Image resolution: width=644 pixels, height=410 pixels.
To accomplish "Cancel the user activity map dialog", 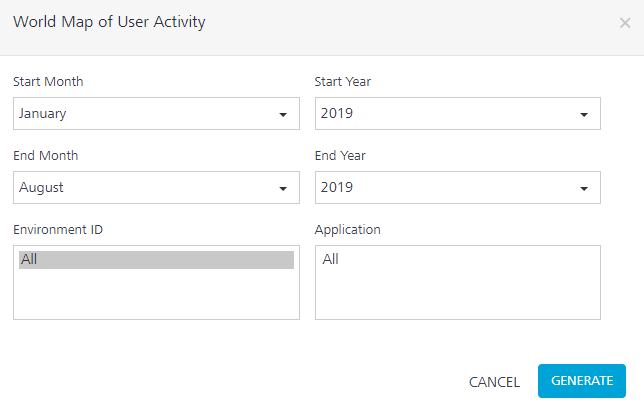I will pyautogui.click(x=494, y=382).
